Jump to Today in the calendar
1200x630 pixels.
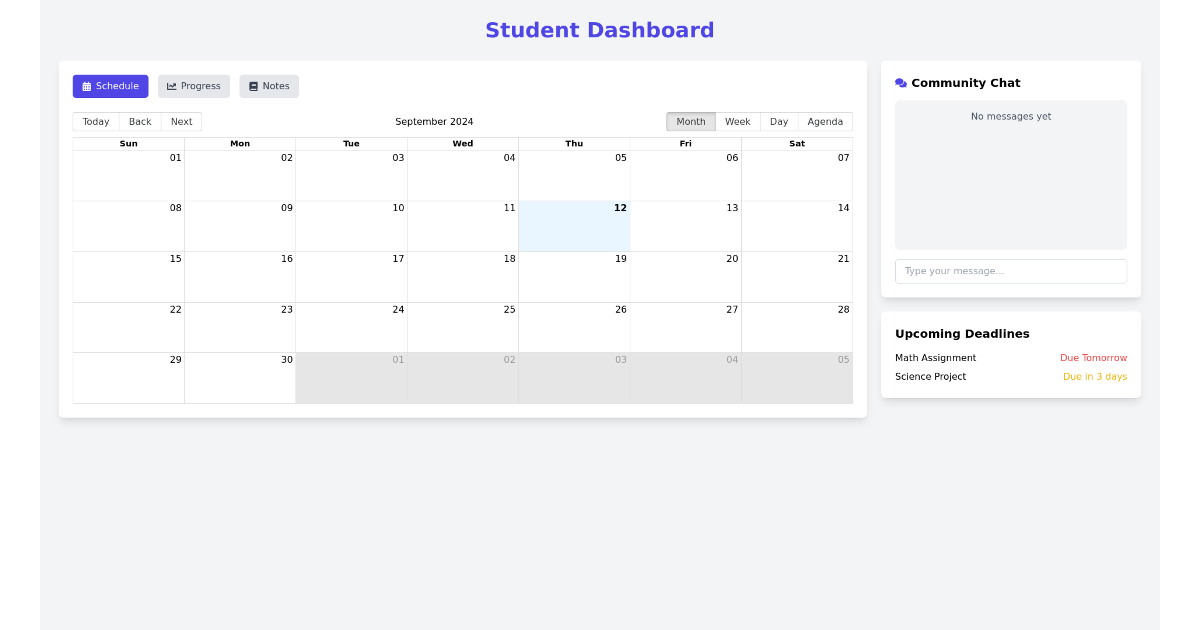[x=96, y=122]
